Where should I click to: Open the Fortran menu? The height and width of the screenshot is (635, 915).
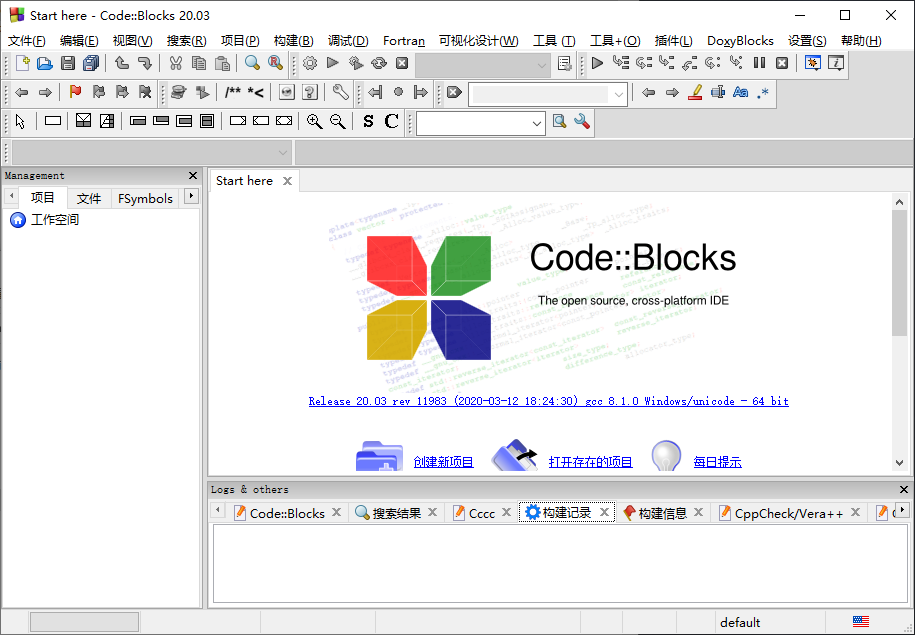pyautogui.click(x=404, y=41)
